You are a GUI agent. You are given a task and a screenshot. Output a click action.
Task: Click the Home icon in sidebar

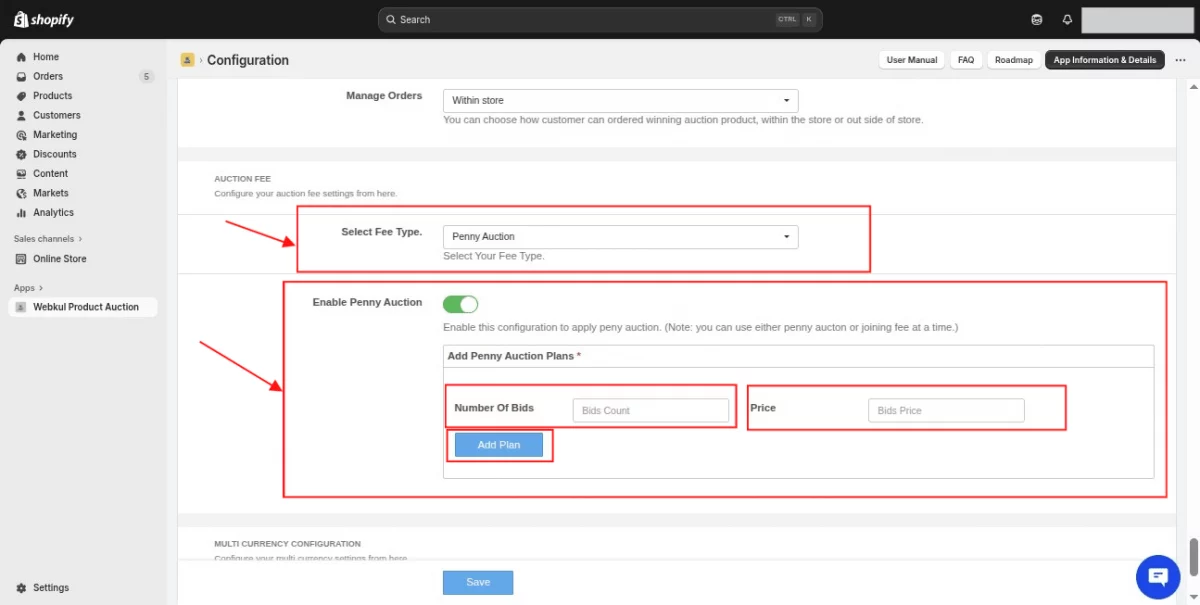tap(22, 57)
